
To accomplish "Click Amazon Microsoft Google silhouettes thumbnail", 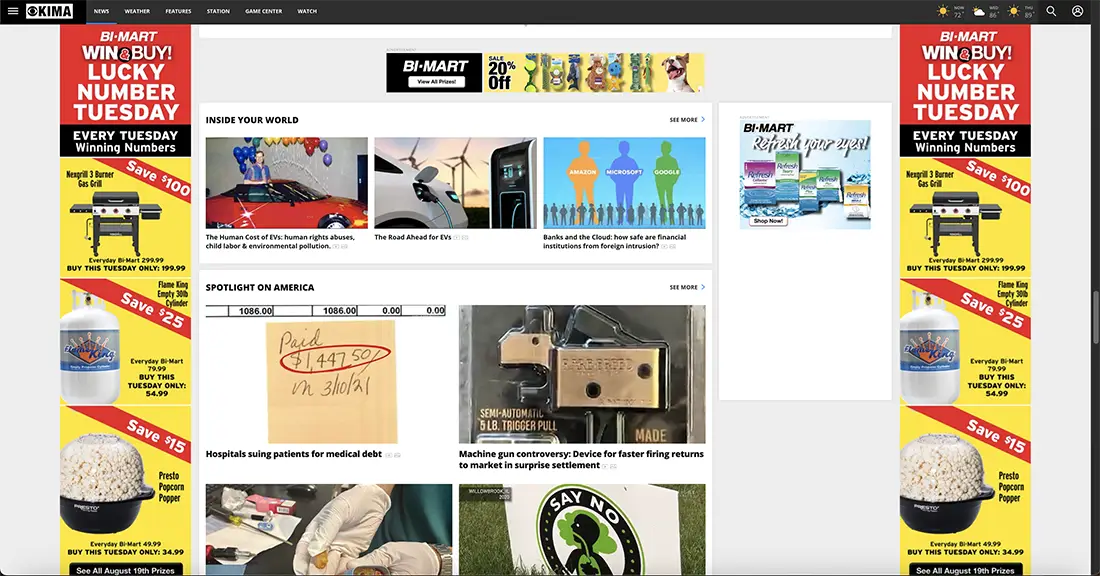I will tap(624, 182).
